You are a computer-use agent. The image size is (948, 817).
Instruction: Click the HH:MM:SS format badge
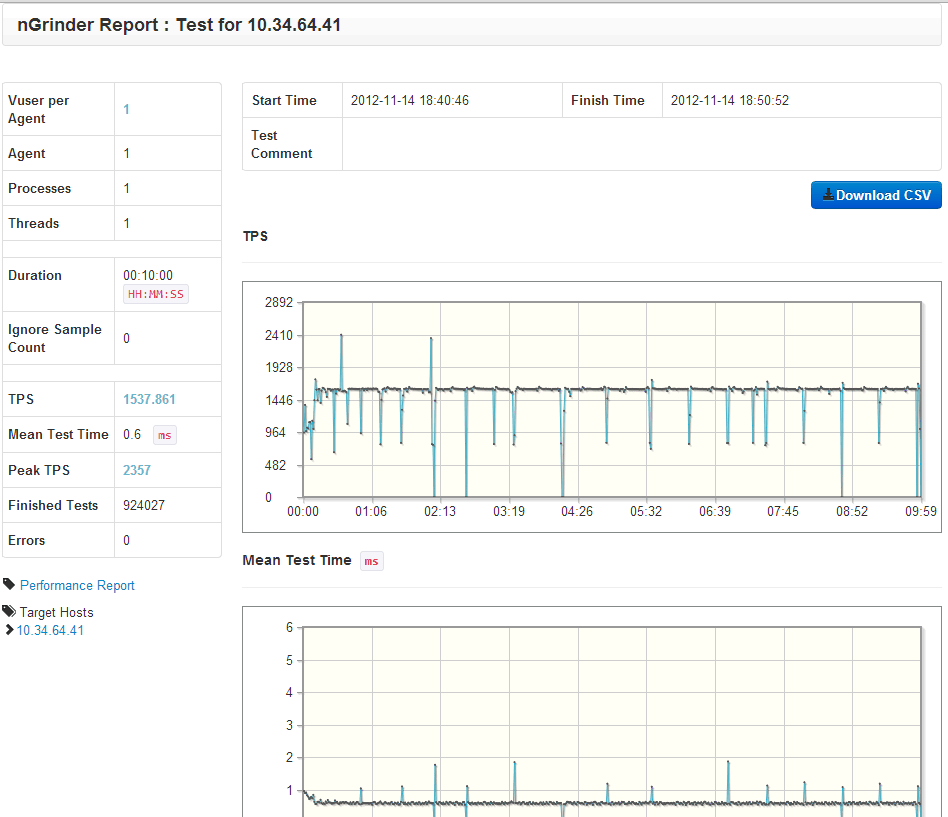point(156,295)
